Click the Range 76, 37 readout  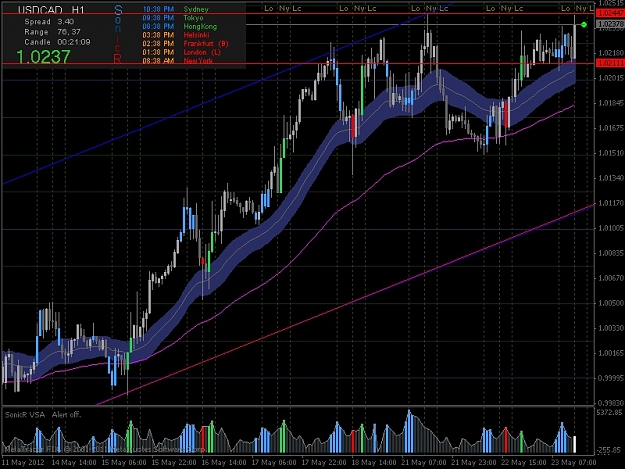[52, 32]
